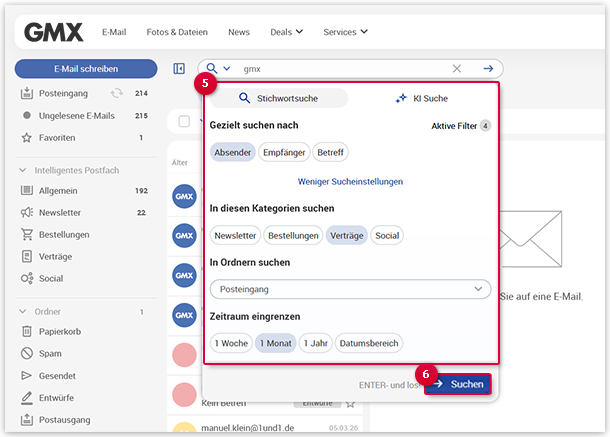Screen dimensions: 610x437
Task: Click the E-Mail schreiben button
Action: pos(86,69)
